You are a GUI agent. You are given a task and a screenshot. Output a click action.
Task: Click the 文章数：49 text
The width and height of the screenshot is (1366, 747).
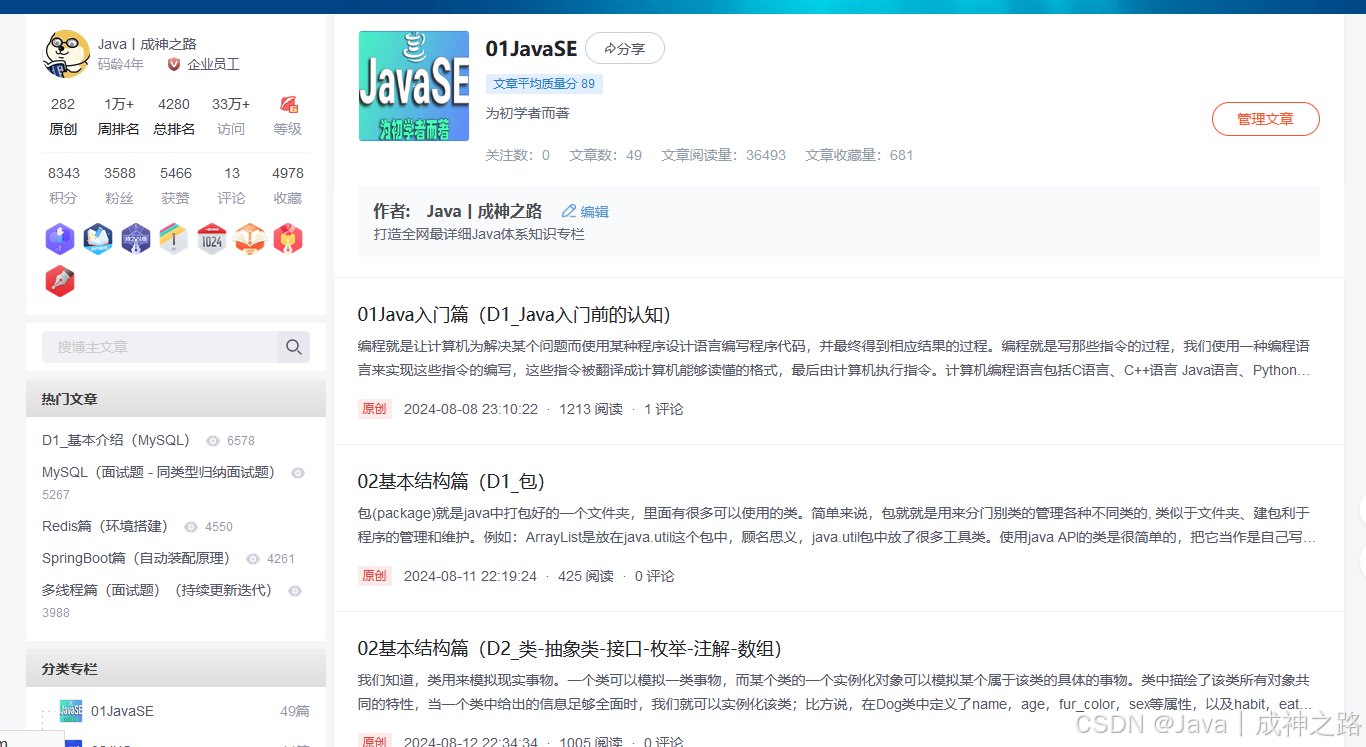pyautogui.click(x=606, y=155)
